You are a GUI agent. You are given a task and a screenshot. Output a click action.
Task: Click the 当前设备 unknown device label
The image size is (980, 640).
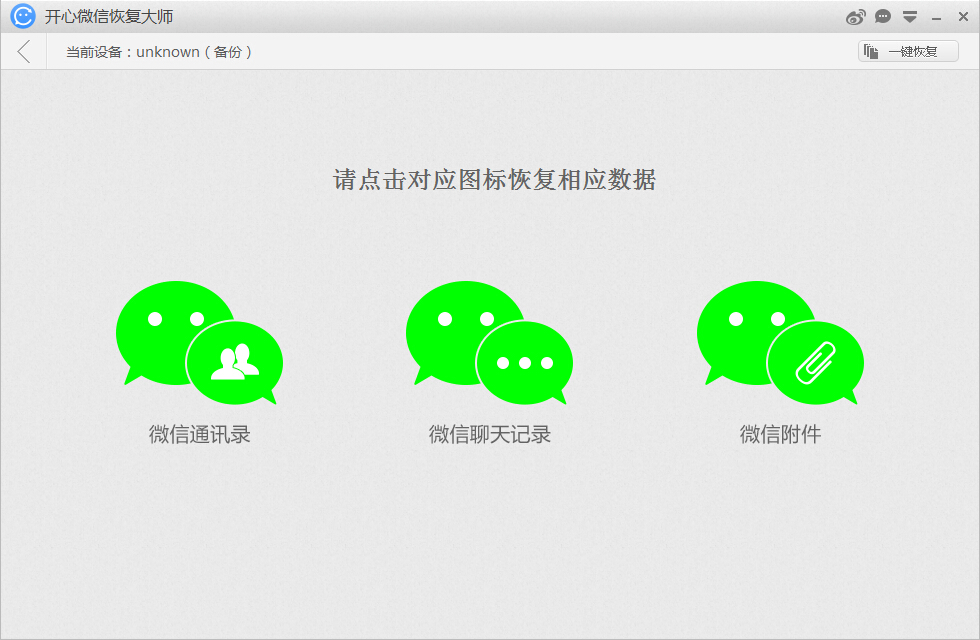[x=158, y=52]
